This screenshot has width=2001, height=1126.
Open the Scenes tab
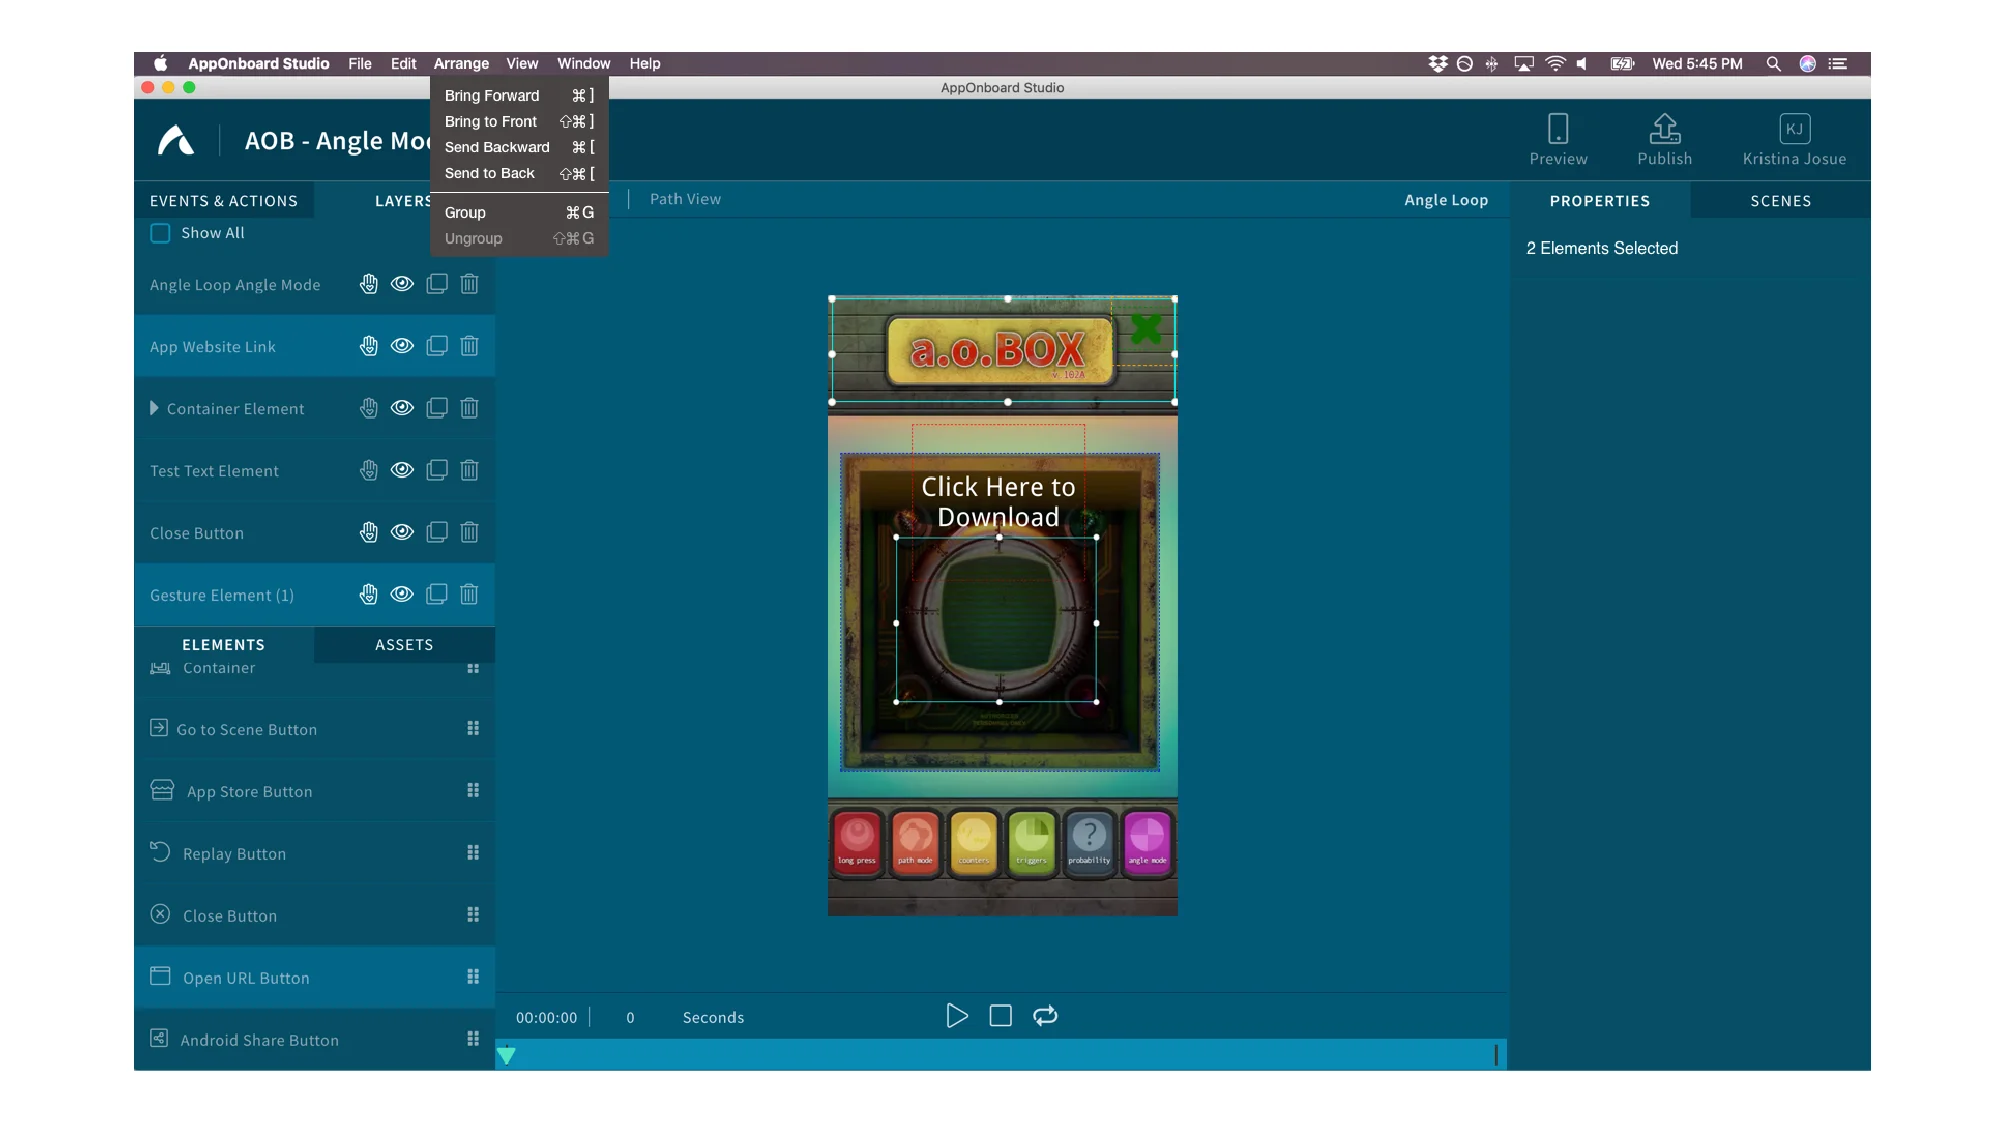click(x=1780, y=201)
